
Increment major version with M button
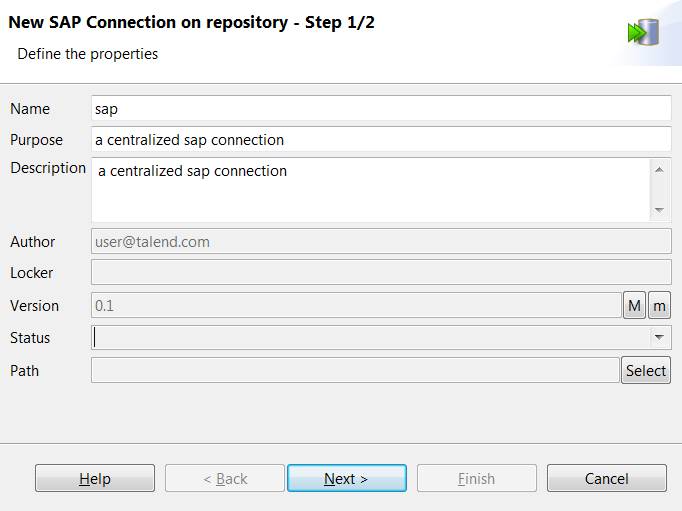pos(634,305)
